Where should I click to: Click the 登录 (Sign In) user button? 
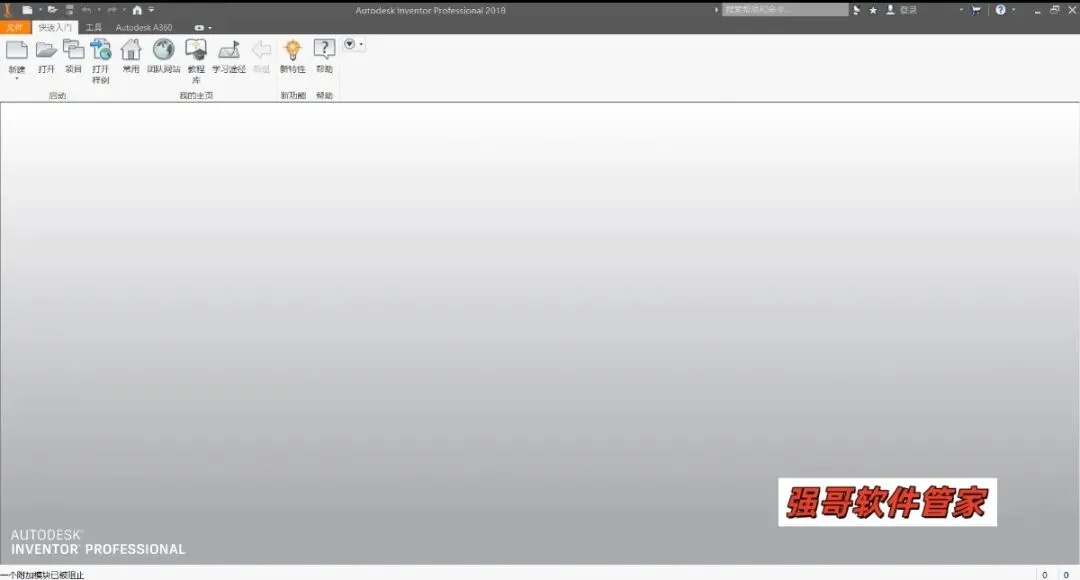tap(902, 10)
